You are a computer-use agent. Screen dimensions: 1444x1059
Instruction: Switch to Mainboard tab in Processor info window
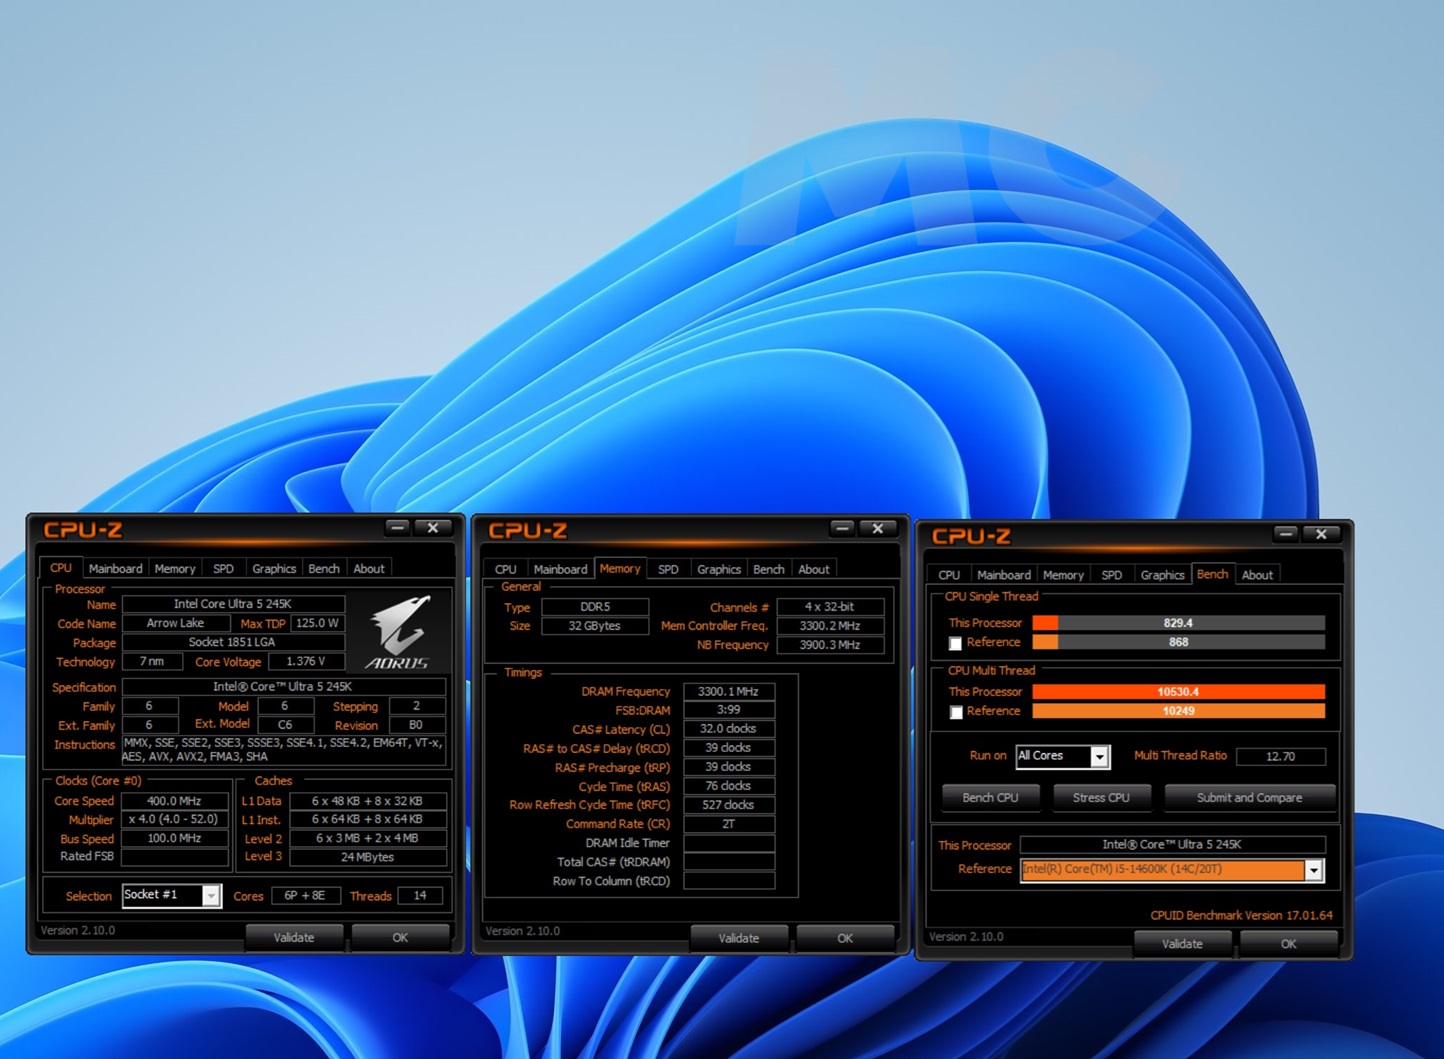115,568
